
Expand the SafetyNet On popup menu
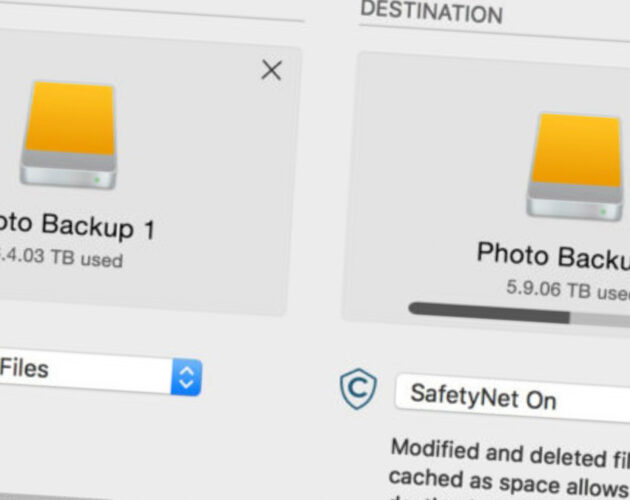coord(512,399)
